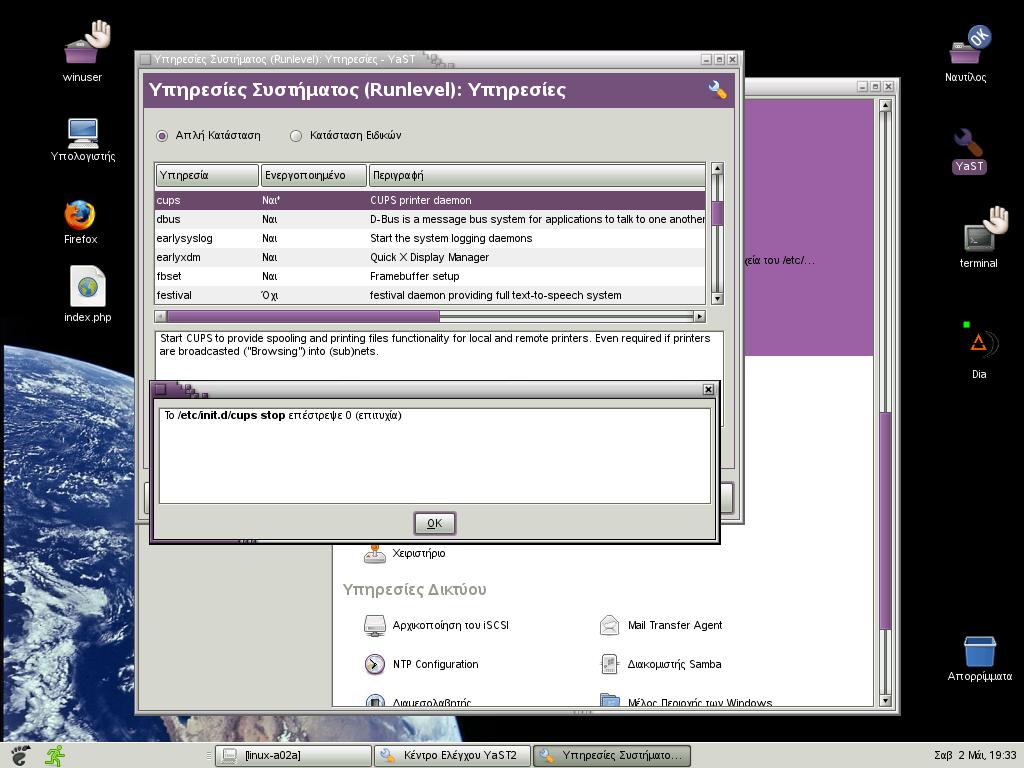Click the wrench icon in the YaST header
This screenshot has height=768, width=1024.
(x=717, y=89)
